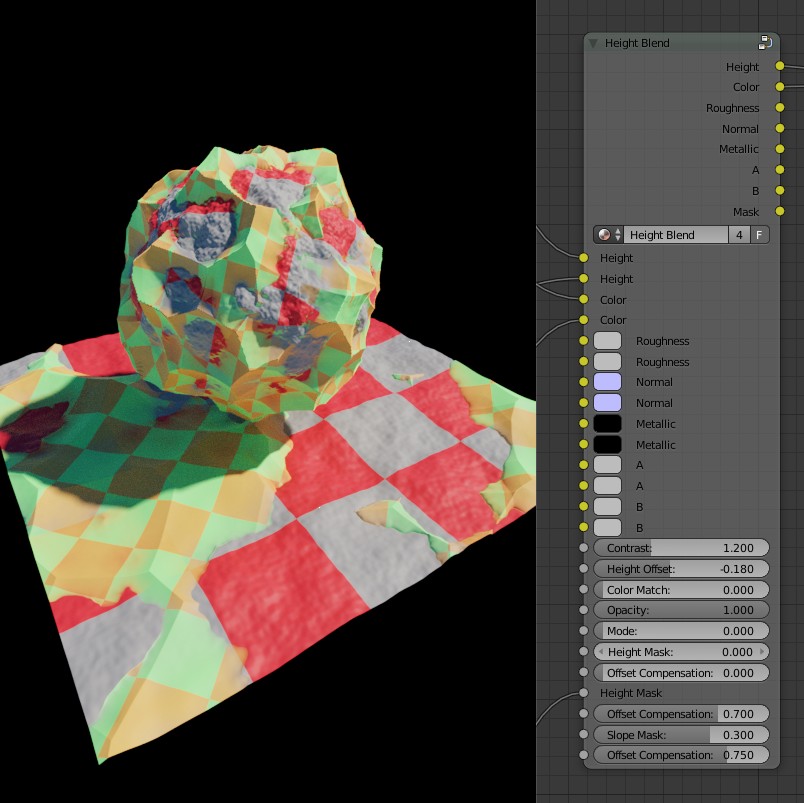804x803 pixels.
Task: Click the Height Offset slider
Action: [680, 568]
